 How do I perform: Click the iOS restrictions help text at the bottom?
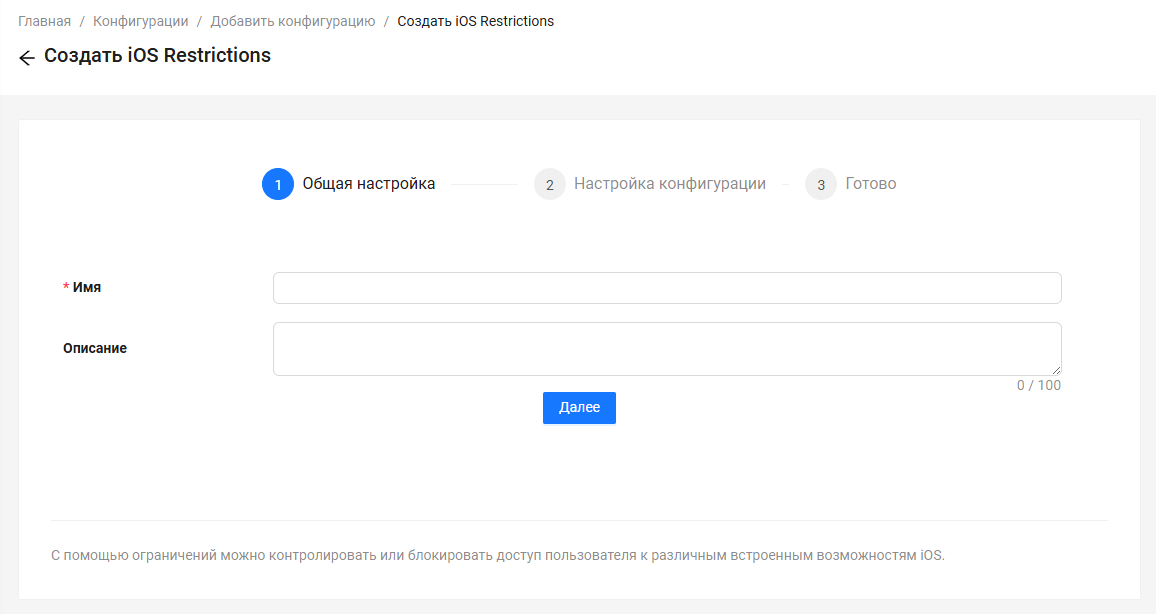coord(497,556)
